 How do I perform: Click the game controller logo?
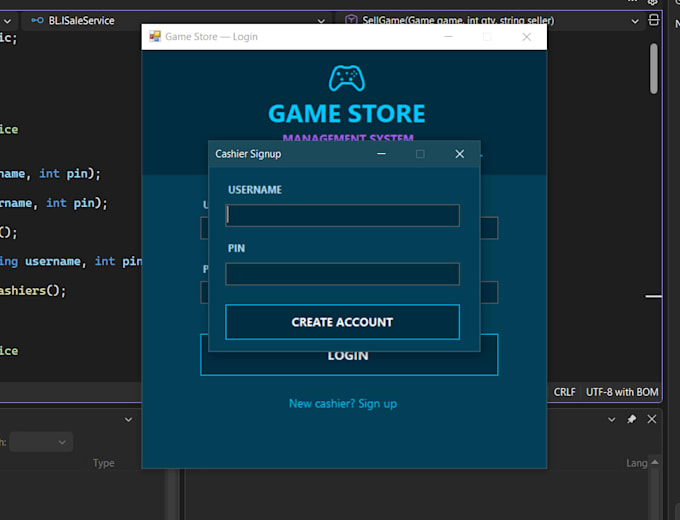coord(347,78)
